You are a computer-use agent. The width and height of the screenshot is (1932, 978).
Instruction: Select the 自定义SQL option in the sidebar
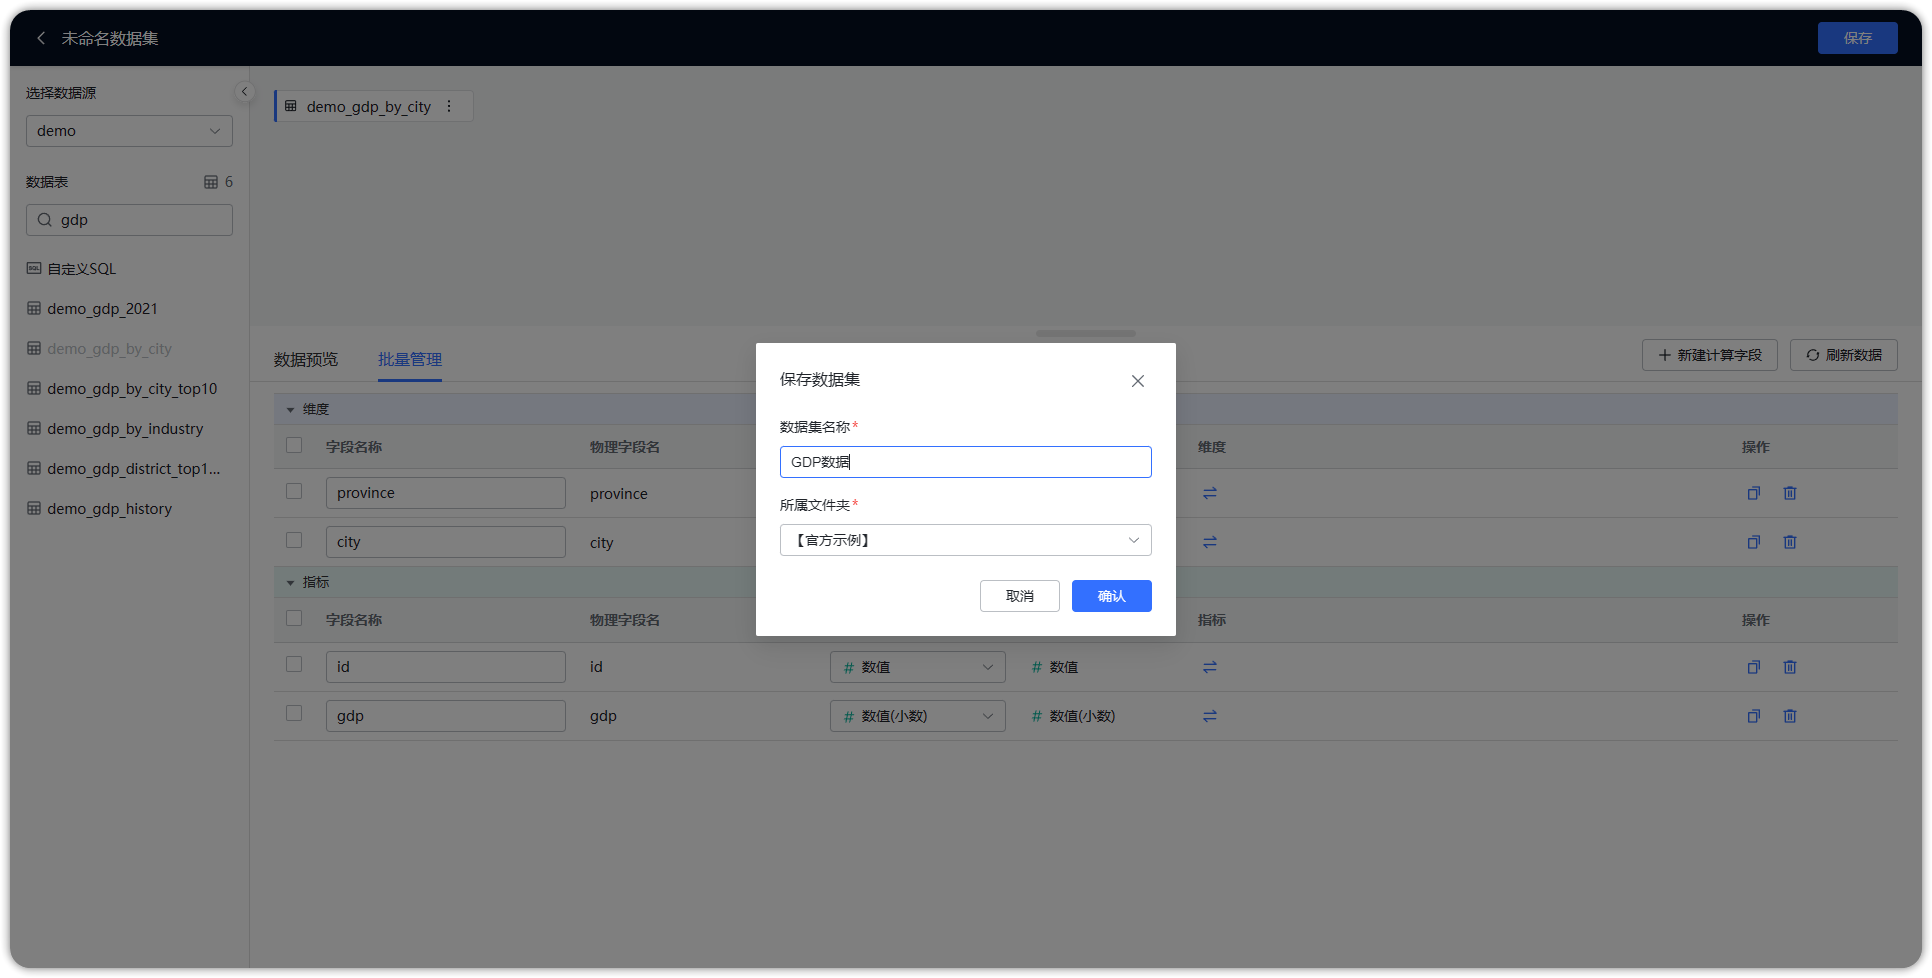click(x=82, y=268)
